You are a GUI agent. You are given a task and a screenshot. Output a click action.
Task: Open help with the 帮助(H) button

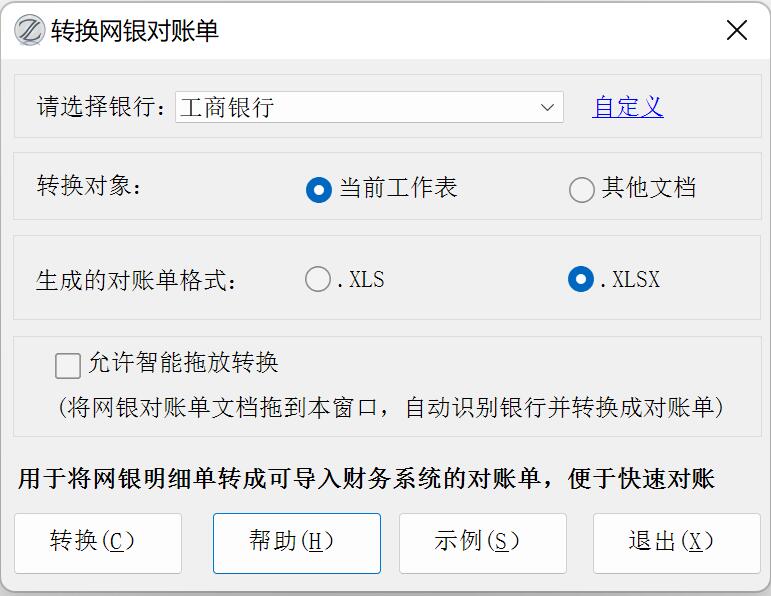(296, 542)
